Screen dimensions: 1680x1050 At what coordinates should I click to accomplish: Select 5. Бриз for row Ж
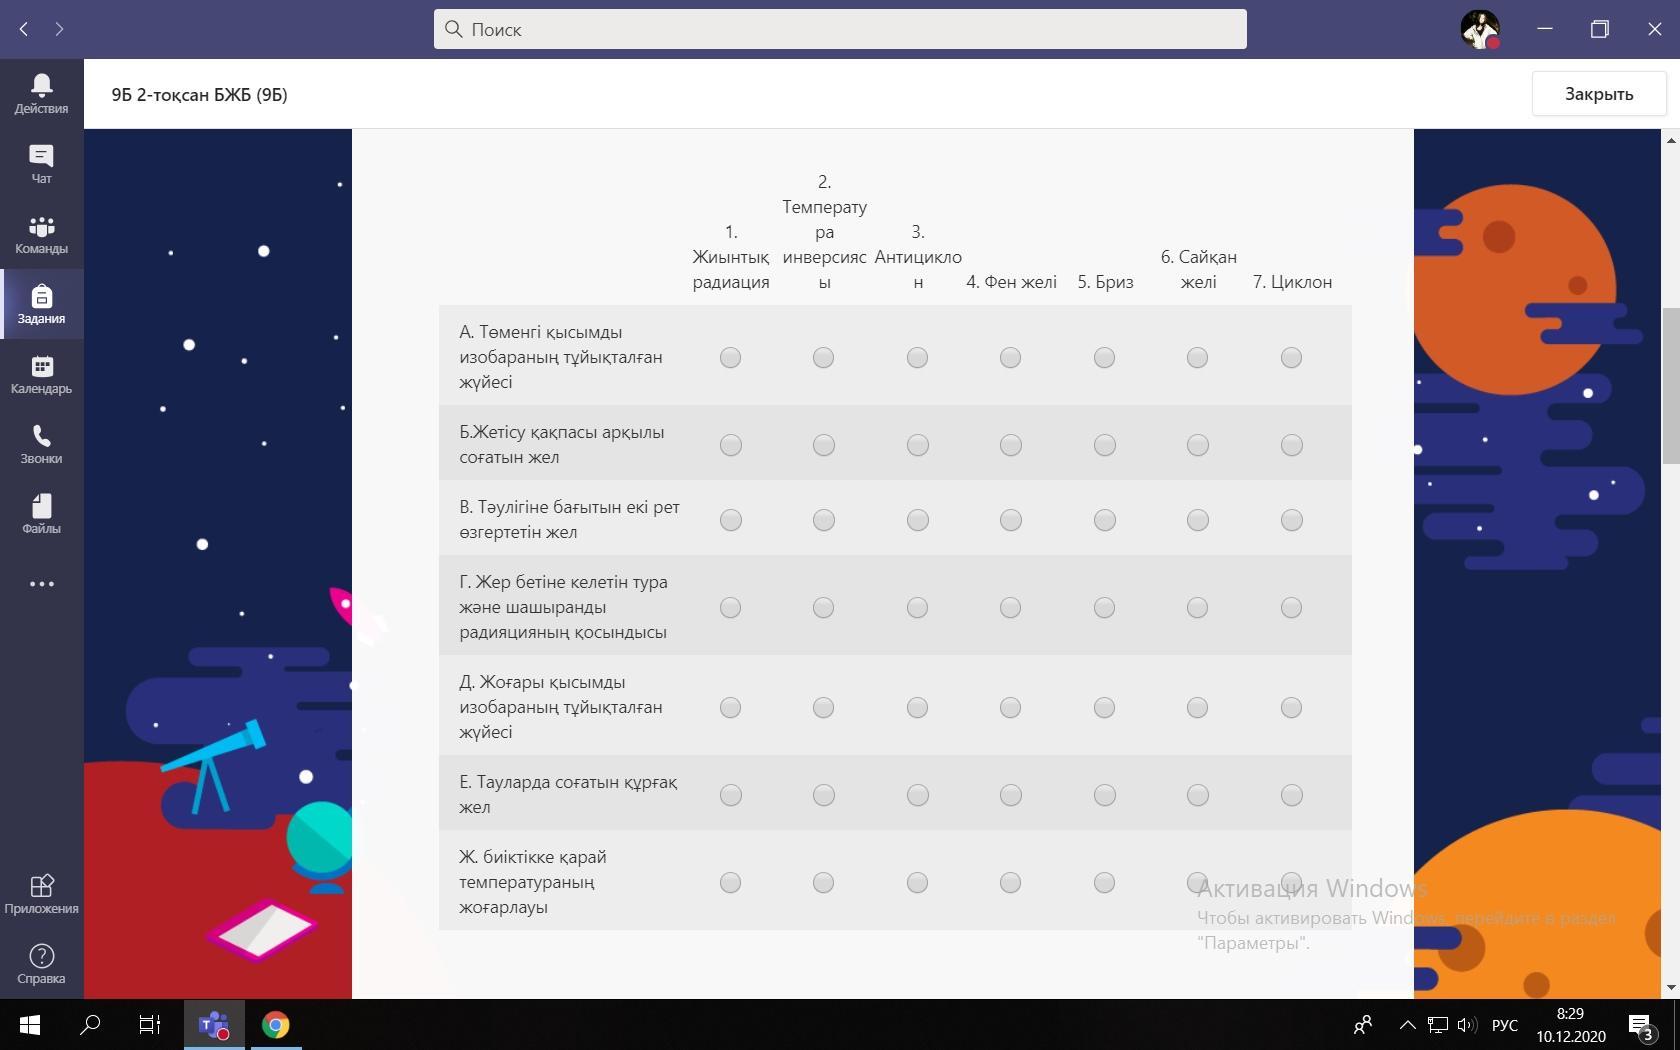[x=1104, y=882]
